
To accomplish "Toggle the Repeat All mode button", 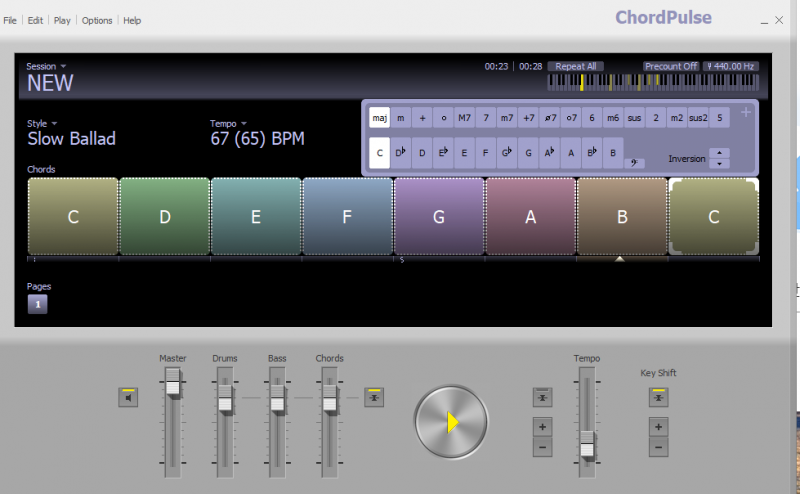I will click(x=576, y=66).
